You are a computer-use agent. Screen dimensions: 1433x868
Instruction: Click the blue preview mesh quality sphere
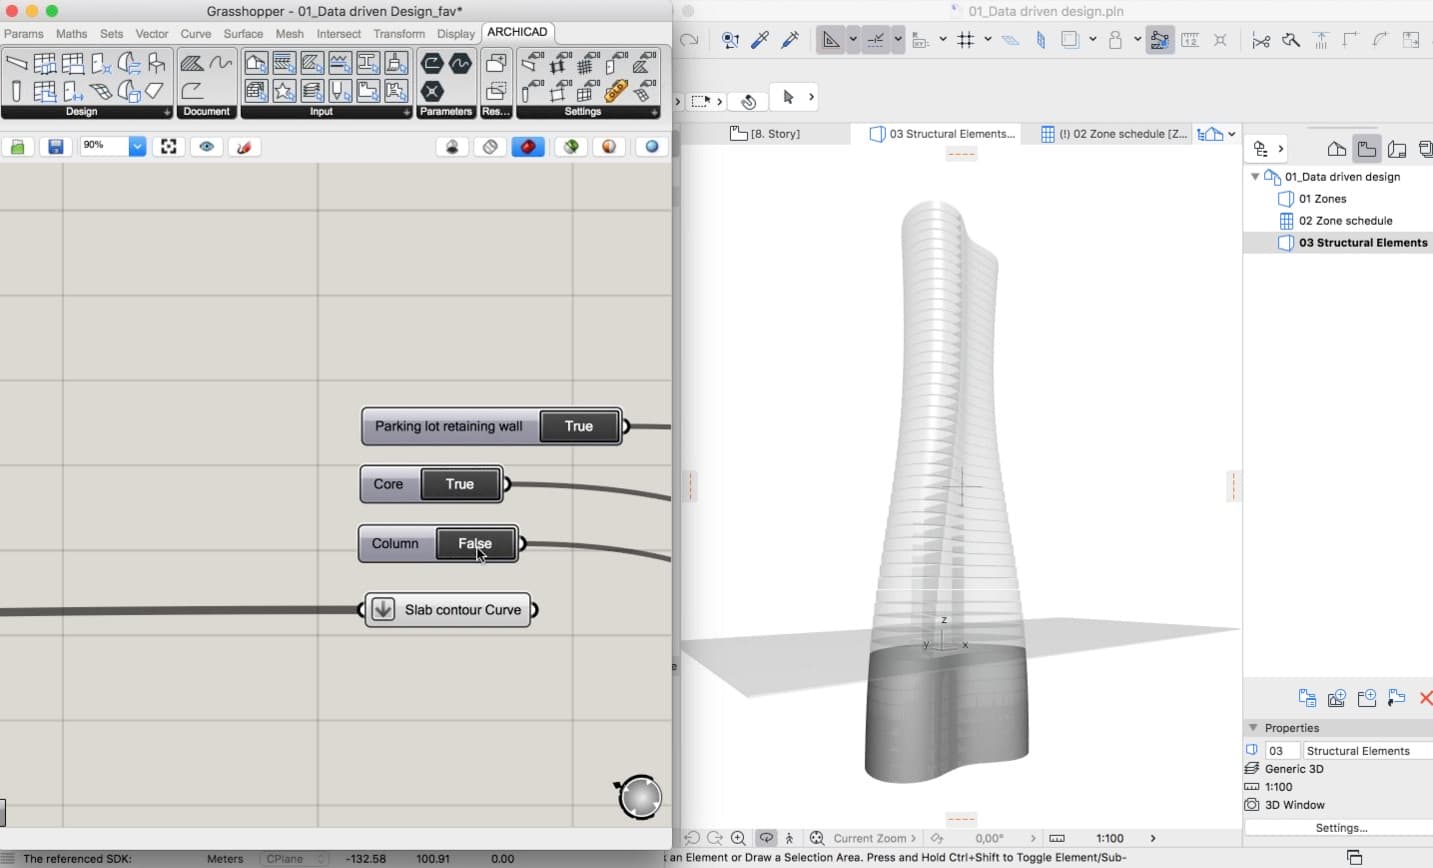click(x=651, y=147)
